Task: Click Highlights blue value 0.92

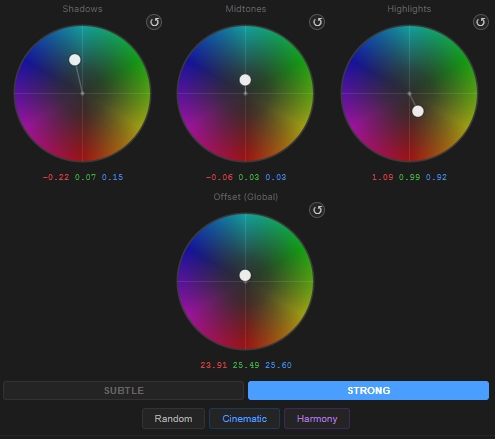Action: pos(436,177)
